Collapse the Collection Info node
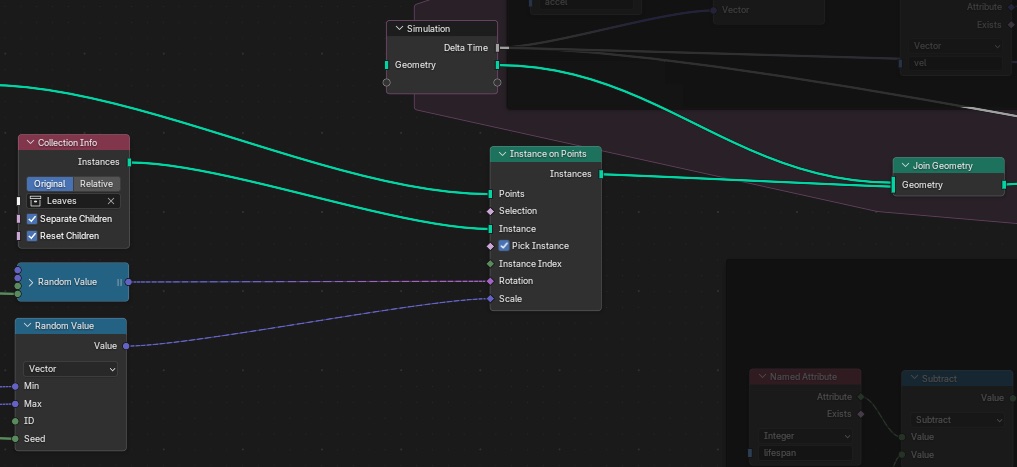Viewport: 1017px width, 467px height. coord(30,143)
